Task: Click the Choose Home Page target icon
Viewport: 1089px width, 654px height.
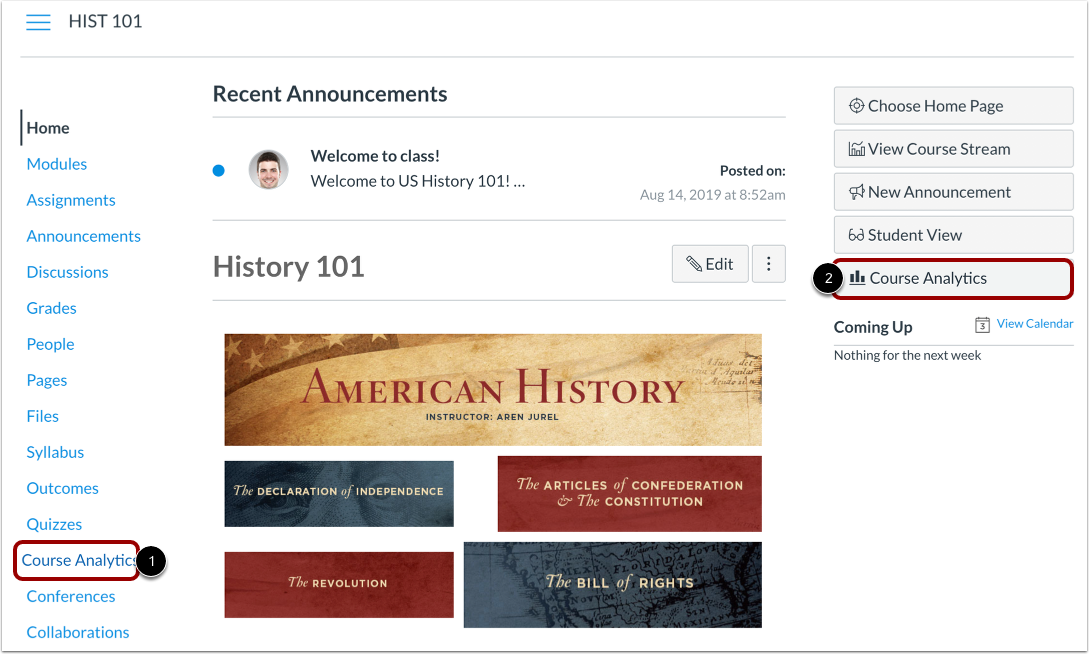Action: click(856, 106)
